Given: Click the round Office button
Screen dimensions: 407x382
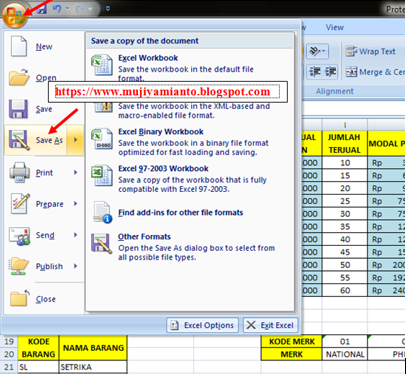Looking at the screenshot, I should tap(15, 15).
